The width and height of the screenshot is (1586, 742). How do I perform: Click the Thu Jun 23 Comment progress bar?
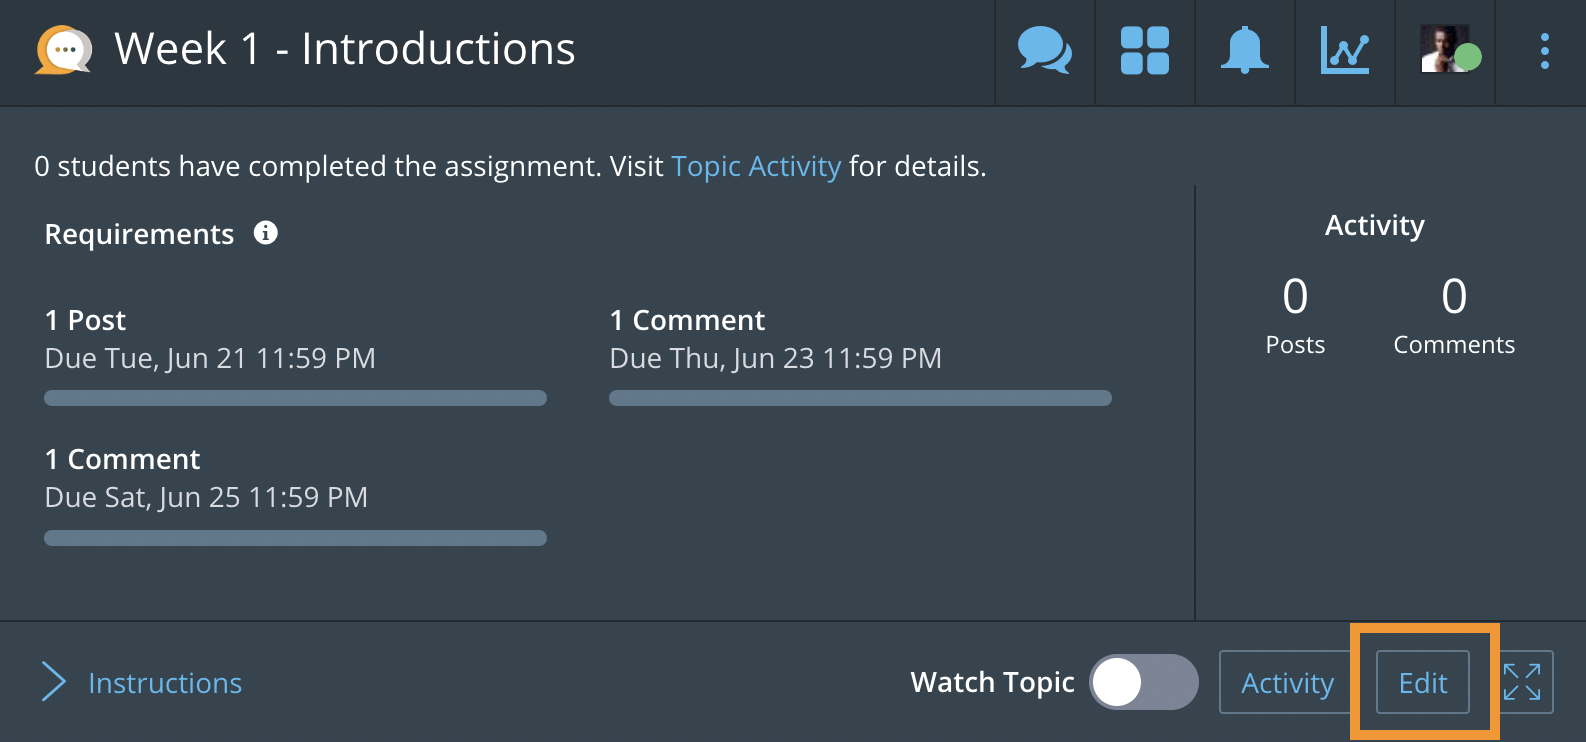pyautogui.click(x=860, y=398)
